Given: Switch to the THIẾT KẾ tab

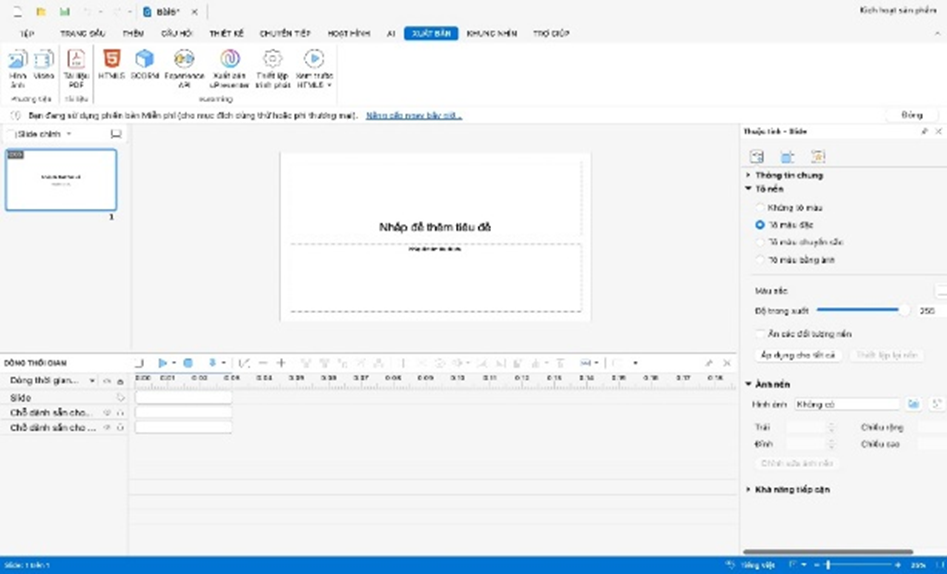Looking at the screenshot, I should tap(226, 33).
